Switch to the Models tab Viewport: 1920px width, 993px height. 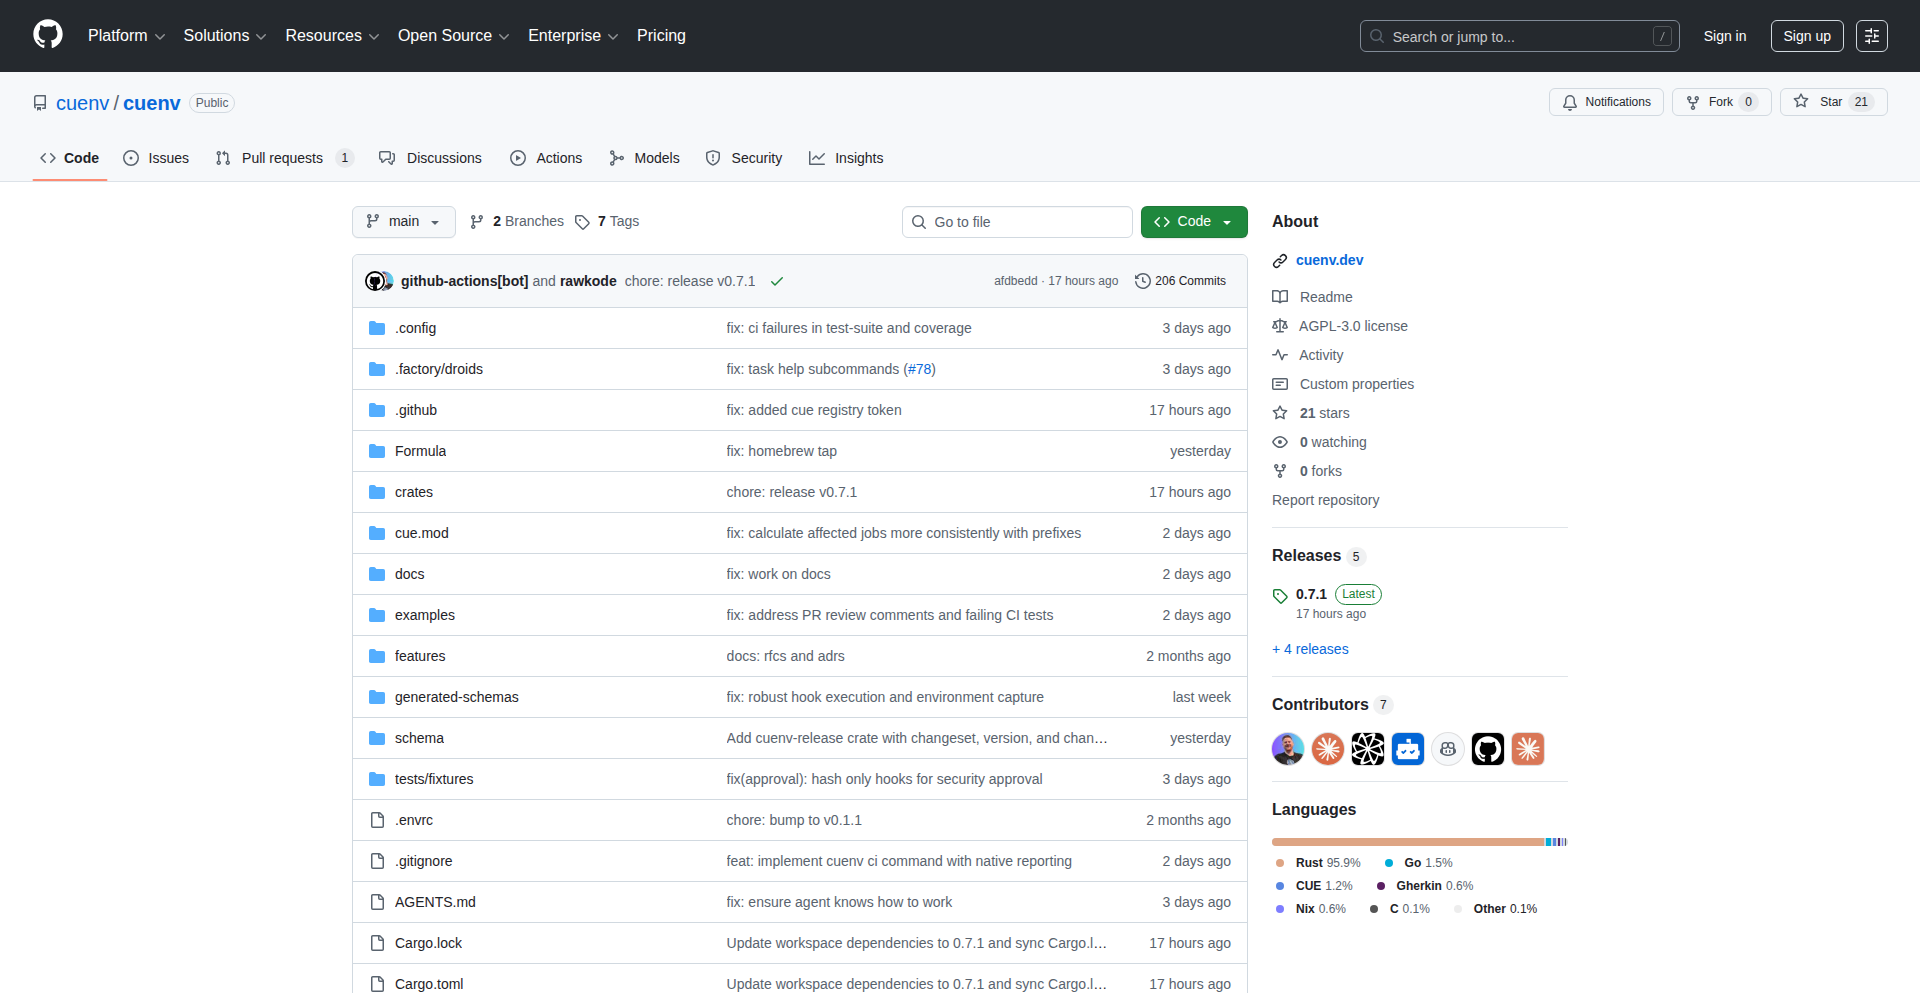(644, 158)
